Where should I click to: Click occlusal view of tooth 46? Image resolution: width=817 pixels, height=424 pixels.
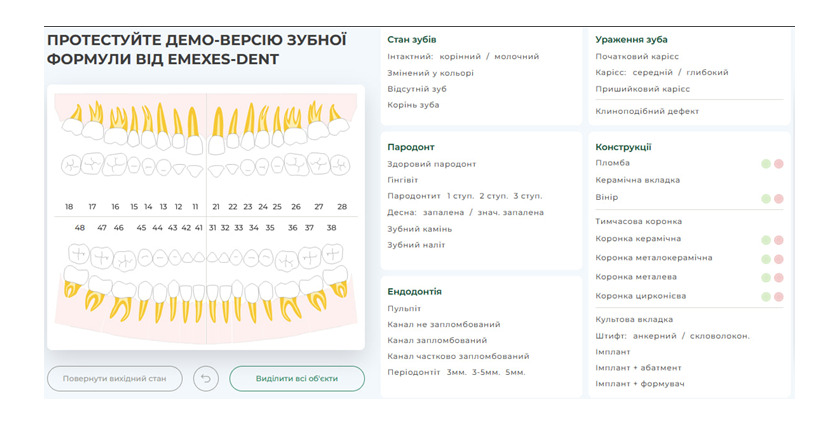(123, 261)
